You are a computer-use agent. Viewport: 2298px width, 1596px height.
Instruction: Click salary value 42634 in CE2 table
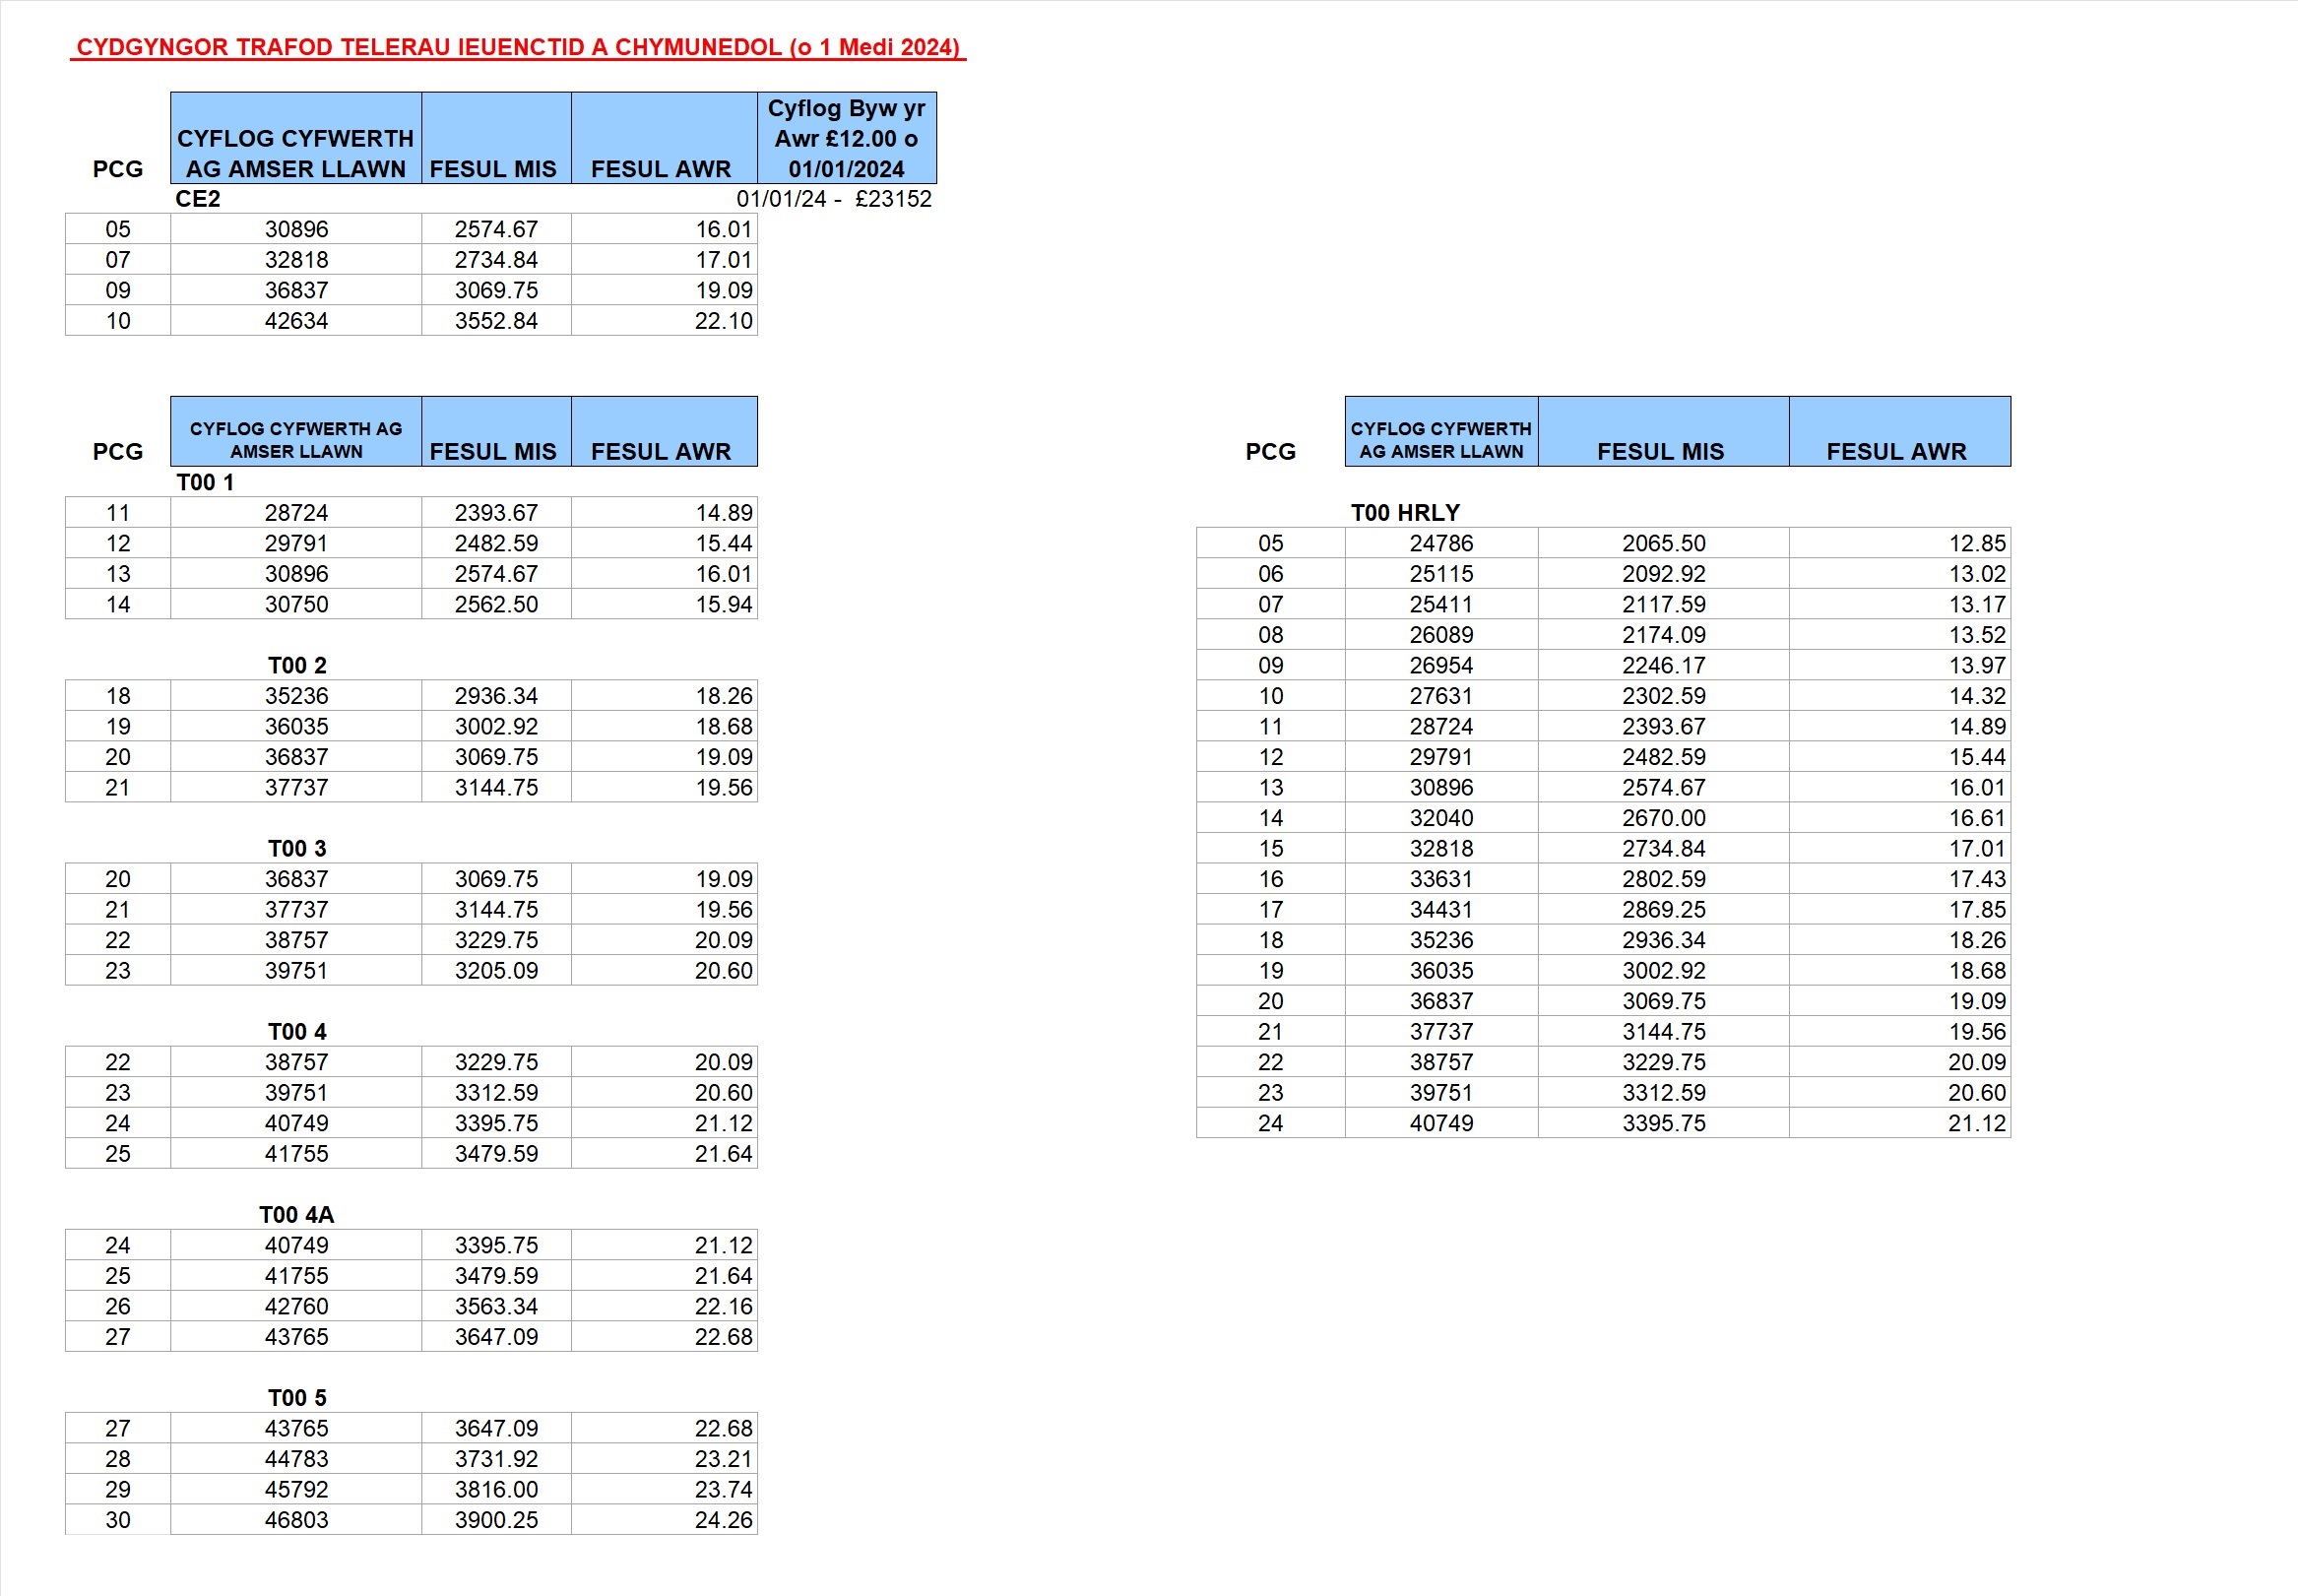(x=296, y=321)
